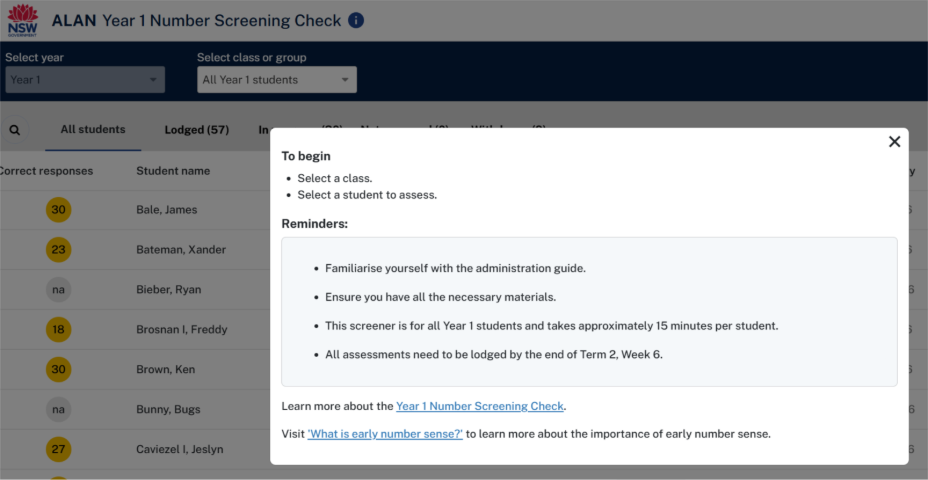
Task: Click the 'Reminders:' heading
Action: pyautogui.click(x=315, y=224)
